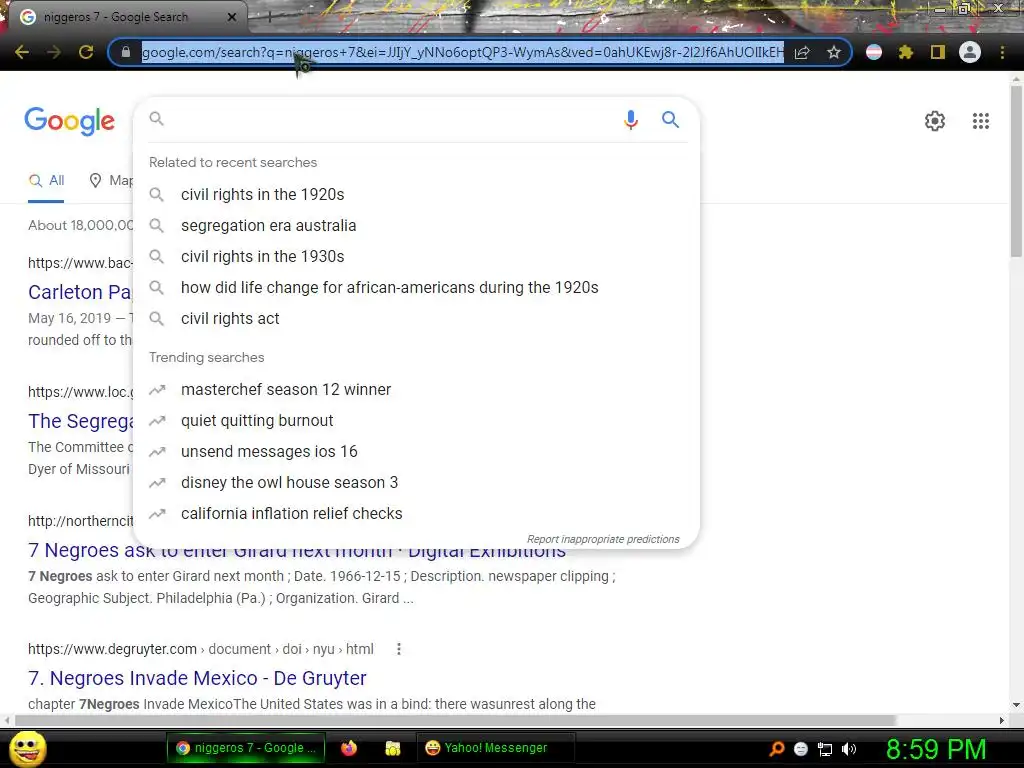The image size is (1024, 768).
Task: Click the 8:59 PM taskbar clock
Action: click(936, 749)
